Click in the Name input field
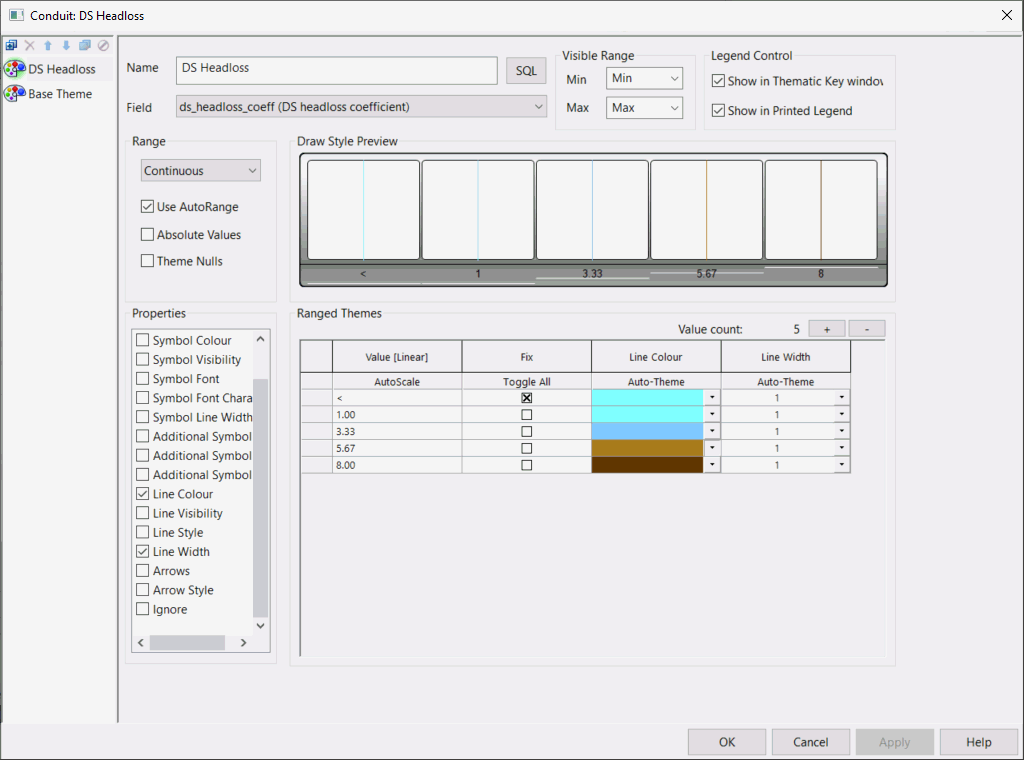 [336, 70]
